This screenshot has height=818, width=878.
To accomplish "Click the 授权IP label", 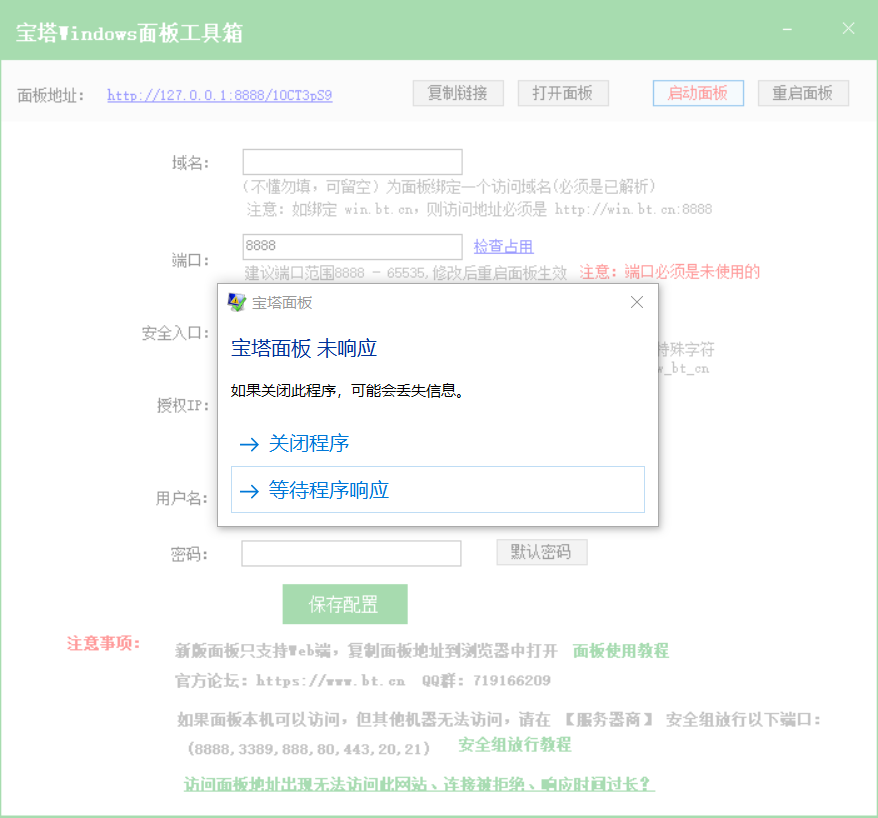I will pyautogui.click(x=183, y=405).
